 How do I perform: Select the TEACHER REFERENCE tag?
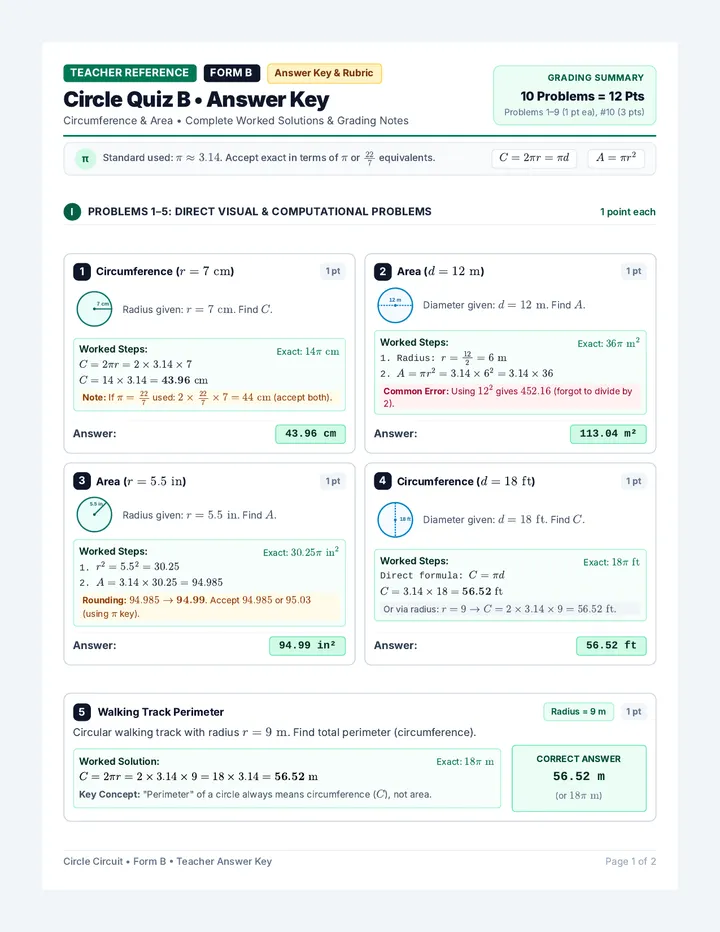pyautogui.click(x=130, y=73)
